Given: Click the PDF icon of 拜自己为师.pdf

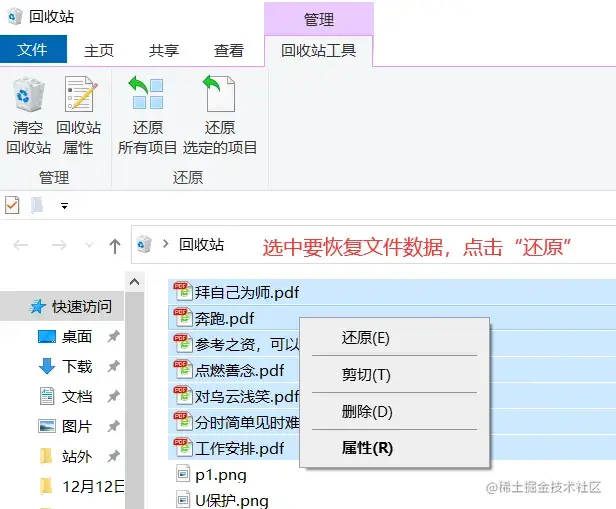Looking at the screenshot, I should (x=183, y=292).
